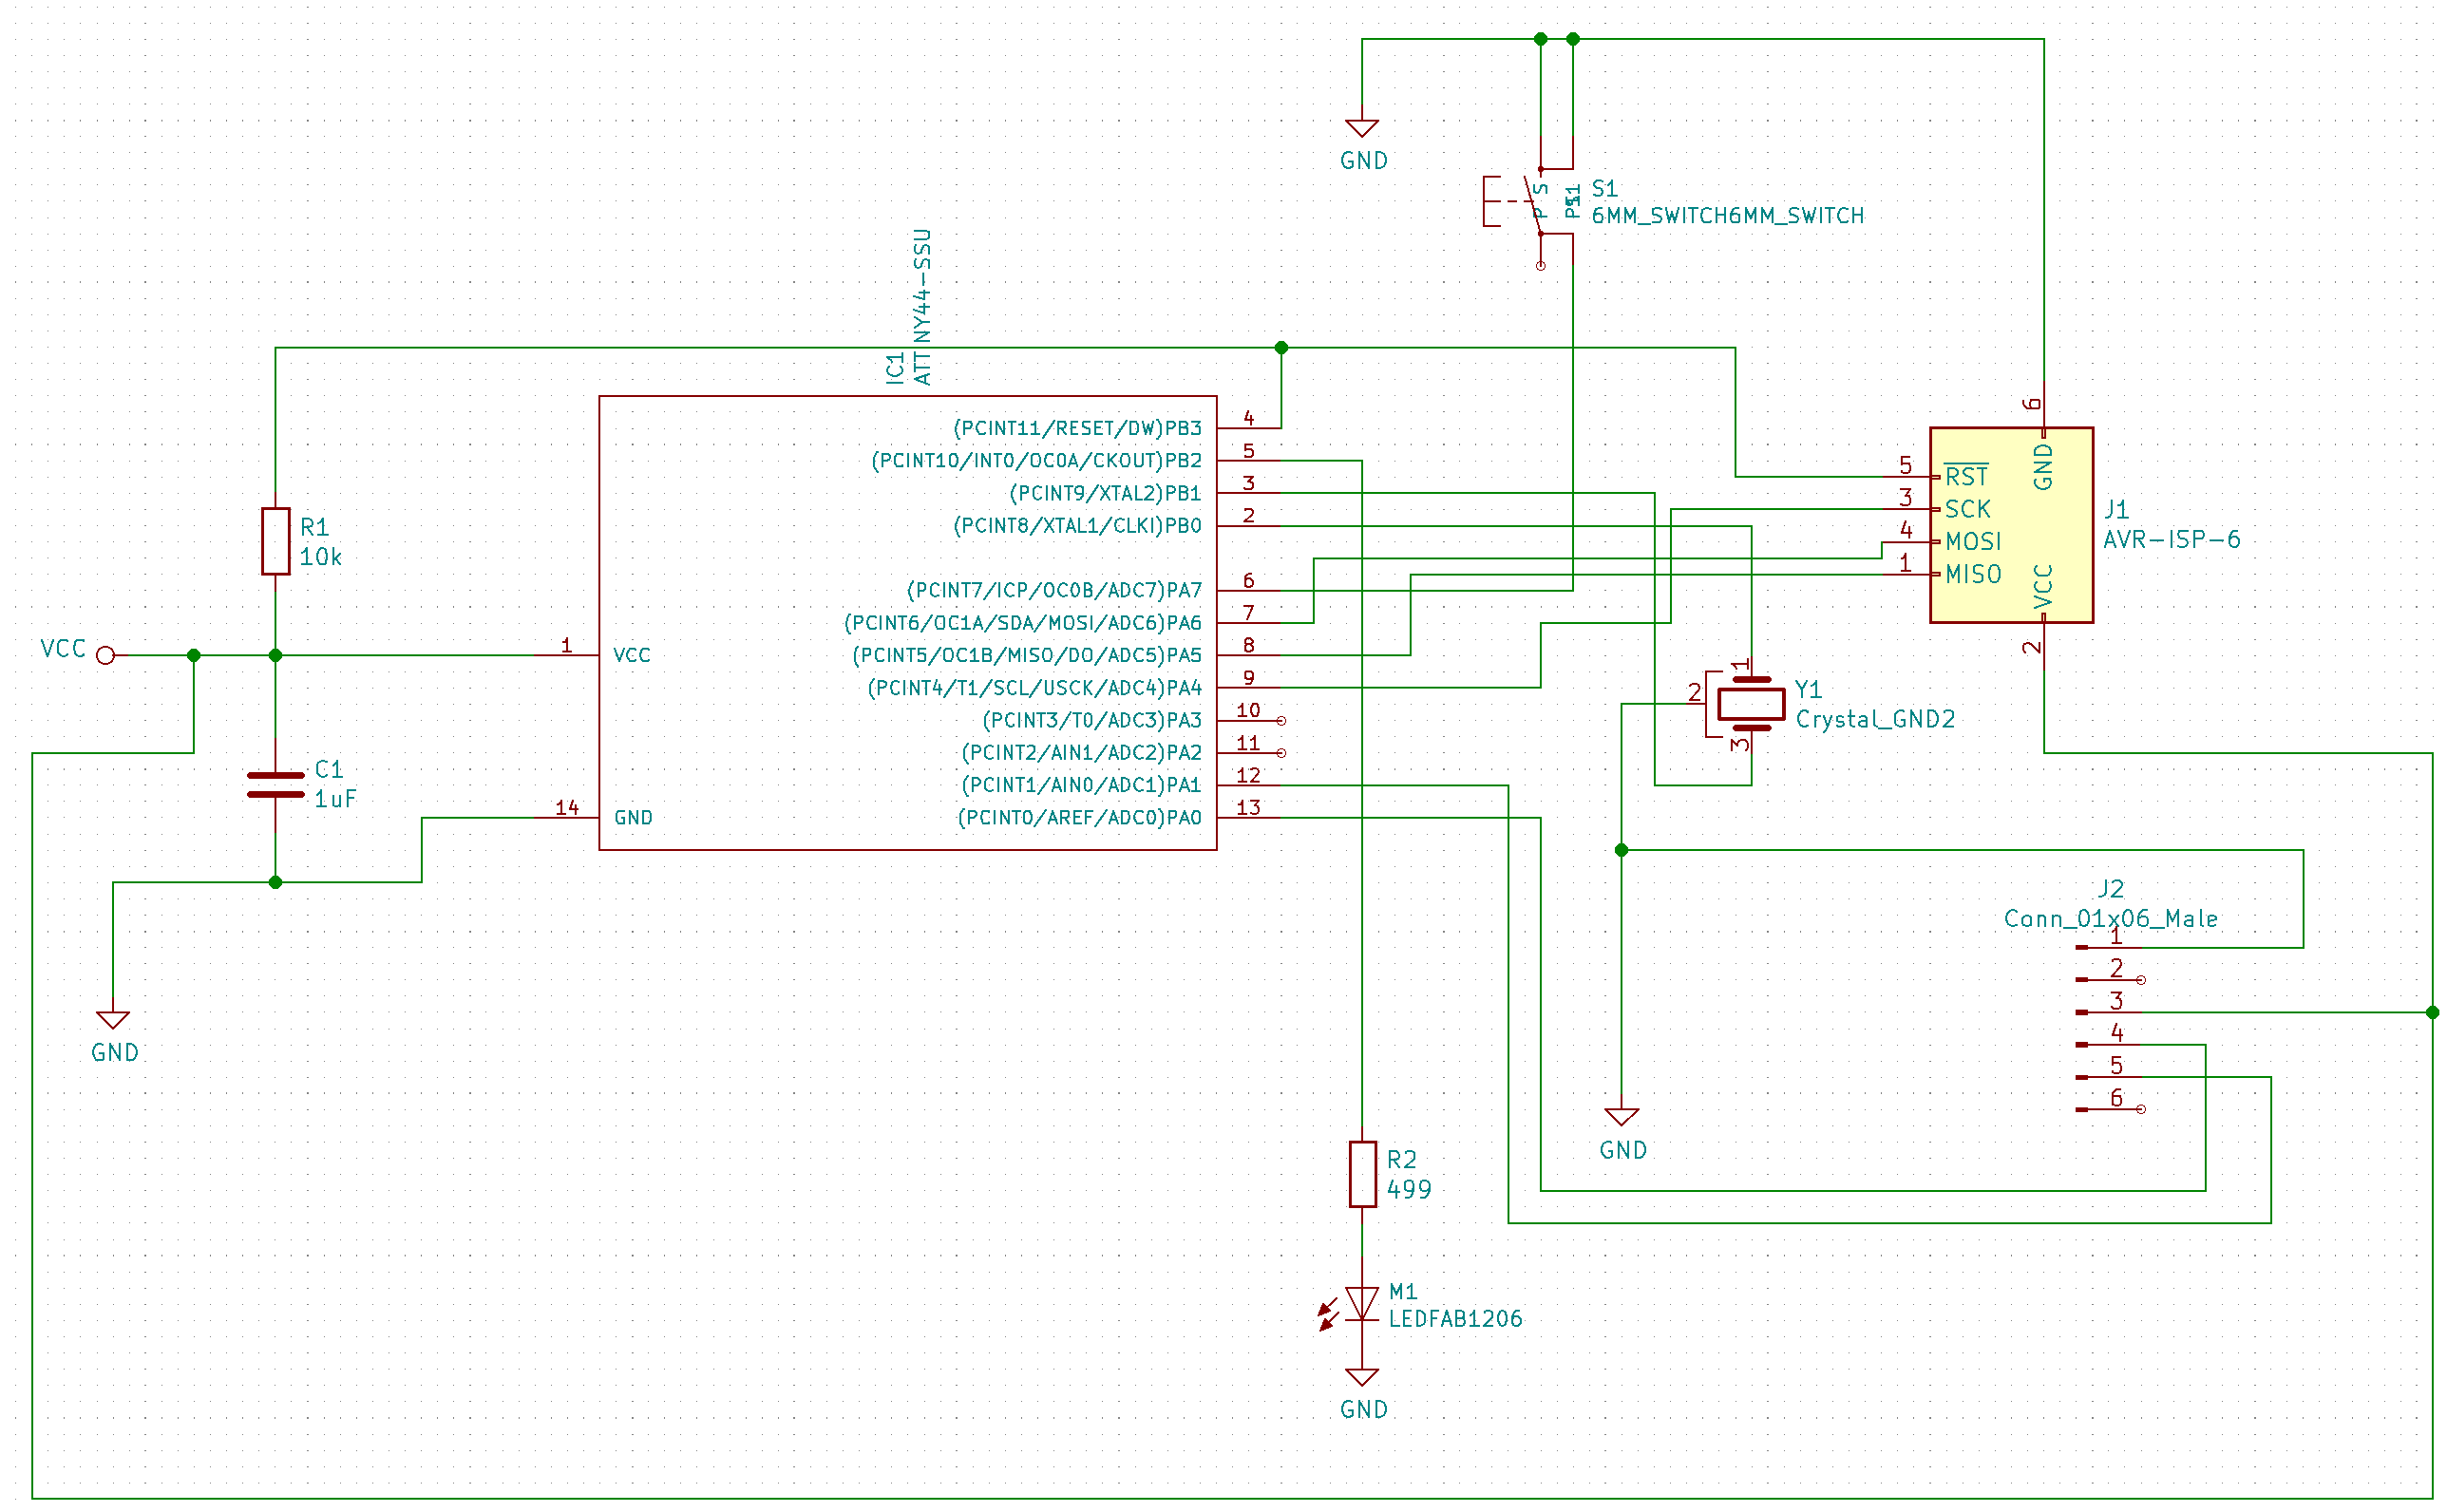The width and height of the screenshot is (2447, 1512).
Task: Click the 10k value of R1
Action: pyautogui.click(x=320, y=557)
